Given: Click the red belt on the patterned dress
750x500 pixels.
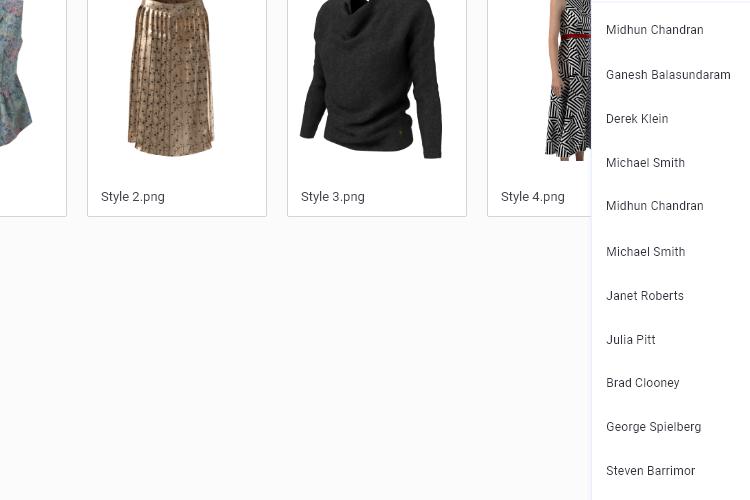Looking at the screenshot, I should click(x=575, y=36).
